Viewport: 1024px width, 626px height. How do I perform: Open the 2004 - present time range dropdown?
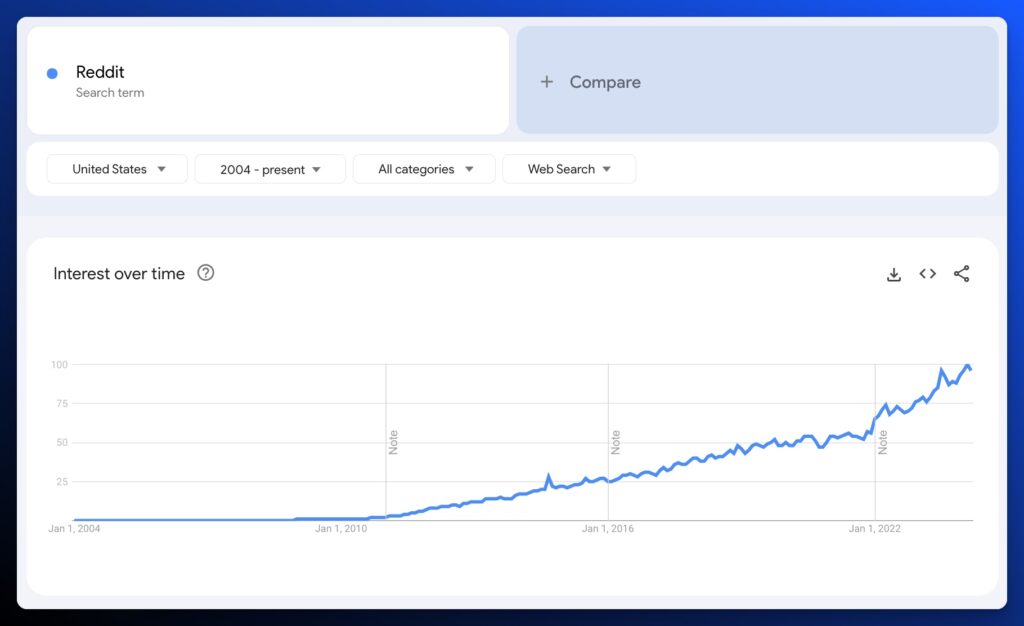point(270,168)
